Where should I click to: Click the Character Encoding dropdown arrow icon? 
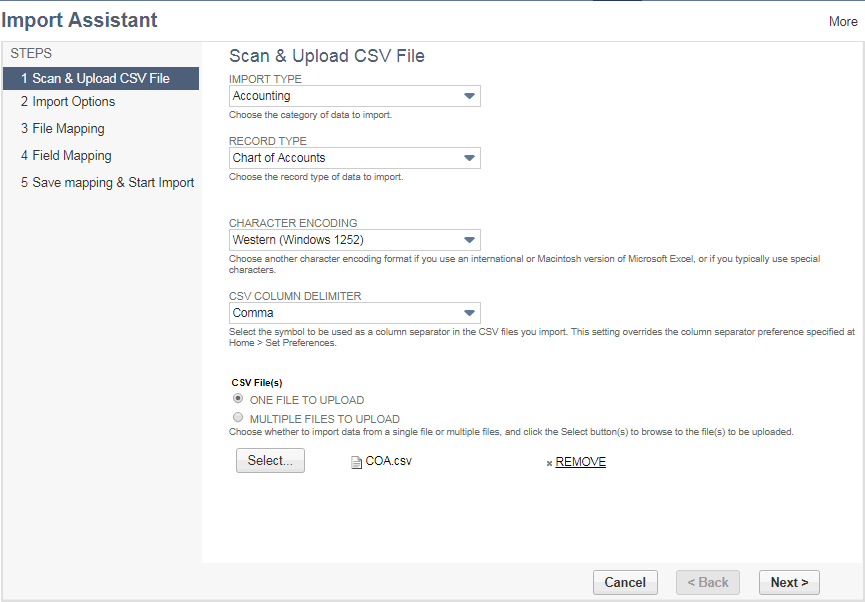tap(468, 240)
